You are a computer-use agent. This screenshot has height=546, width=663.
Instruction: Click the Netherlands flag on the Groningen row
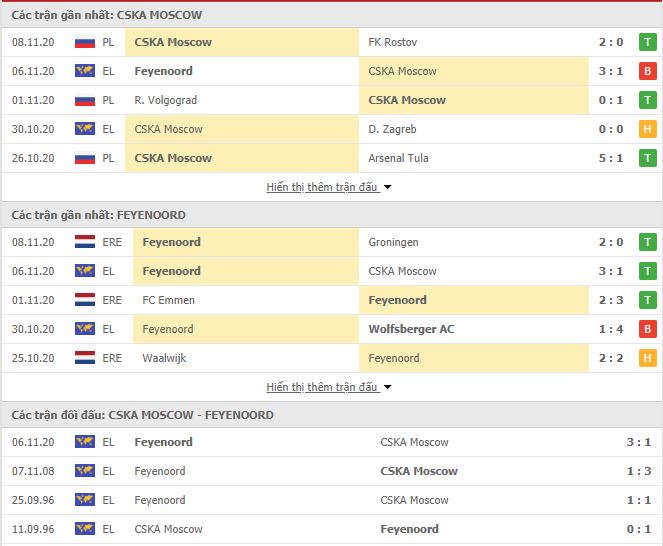(x=85, y=242)
